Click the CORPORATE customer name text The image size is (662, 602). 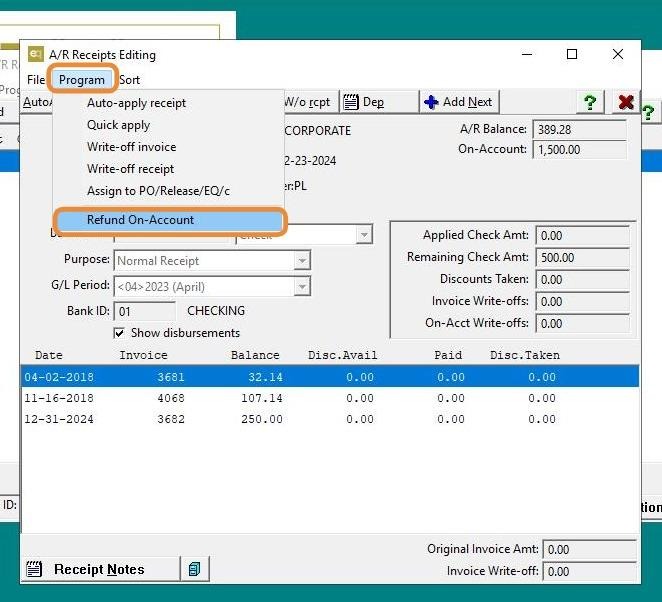point(317,131)
